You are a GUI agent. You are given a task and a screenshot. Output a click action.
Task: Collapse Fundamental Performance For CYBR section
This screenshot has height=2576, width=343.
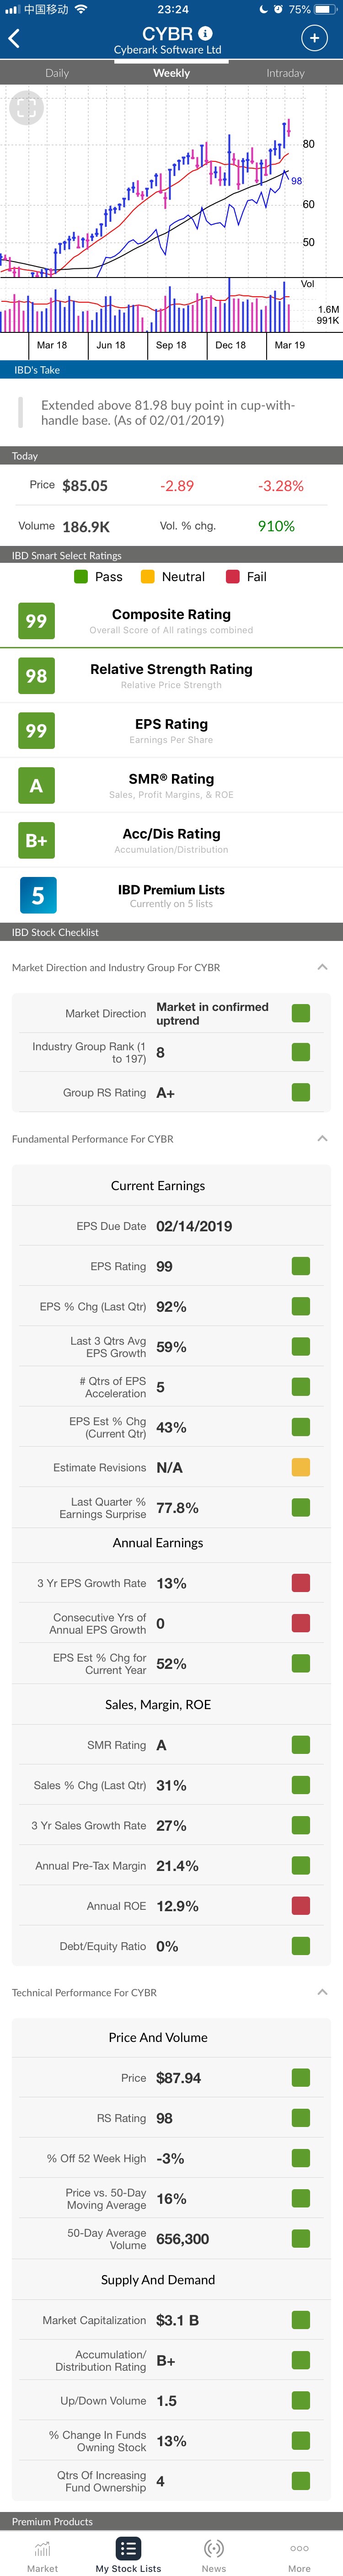click(322, 1138)
